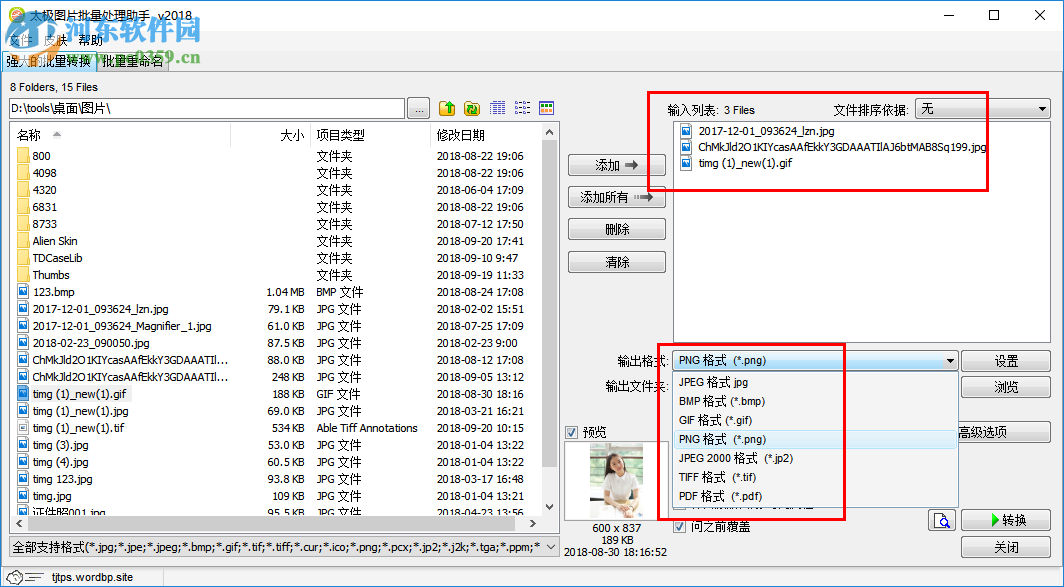Open the 皮肤 menu
1064x587 pixels.
click(56, 41)
